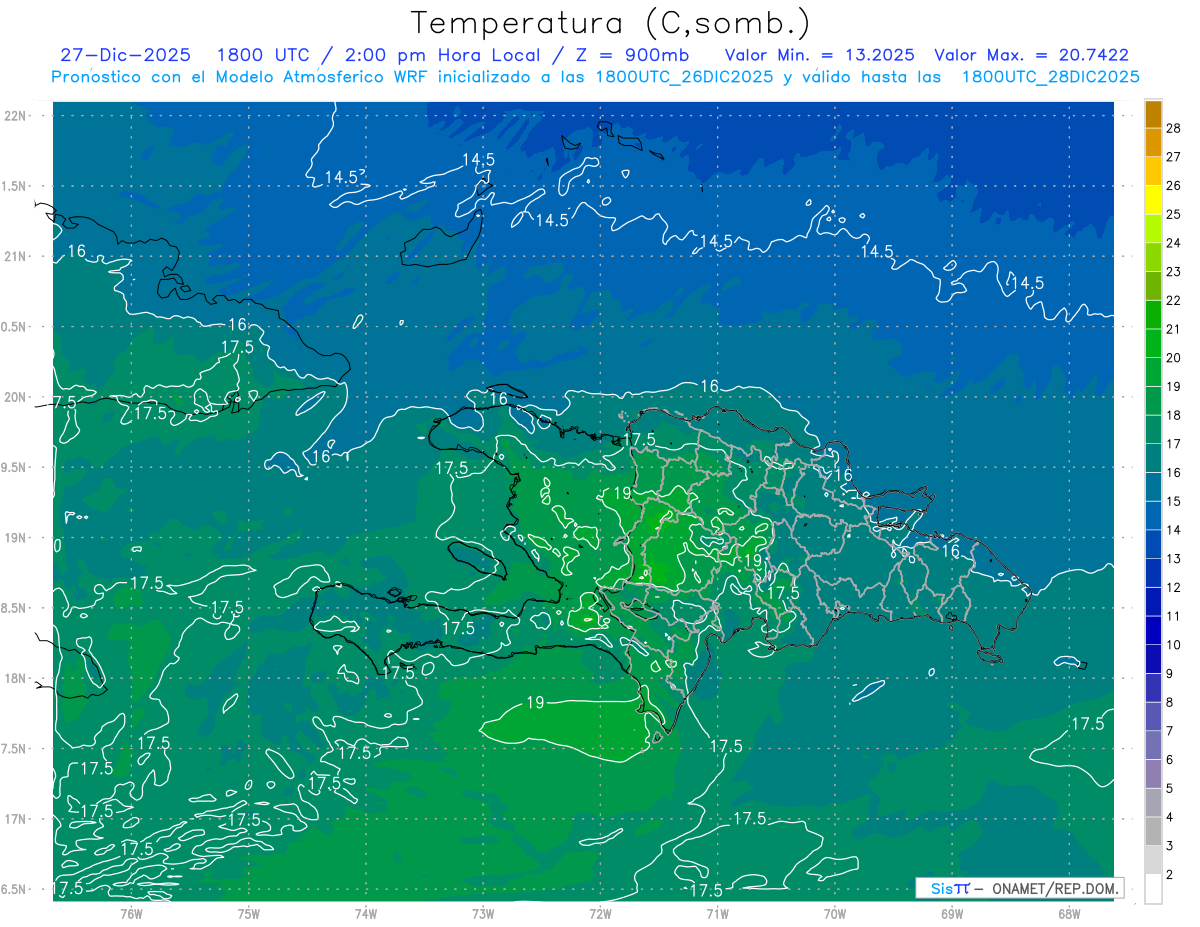Click the 18 value on the color scale
This screenshot has height=927, width=1200.
(x=1174, y=415)
